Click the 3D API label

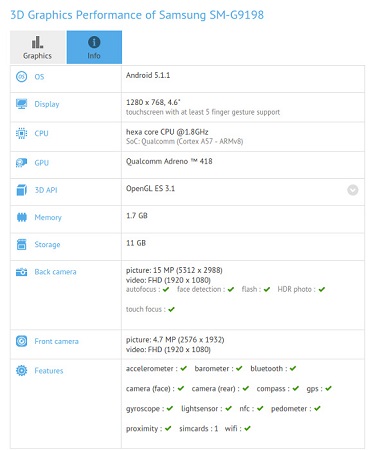click(46, 190)
